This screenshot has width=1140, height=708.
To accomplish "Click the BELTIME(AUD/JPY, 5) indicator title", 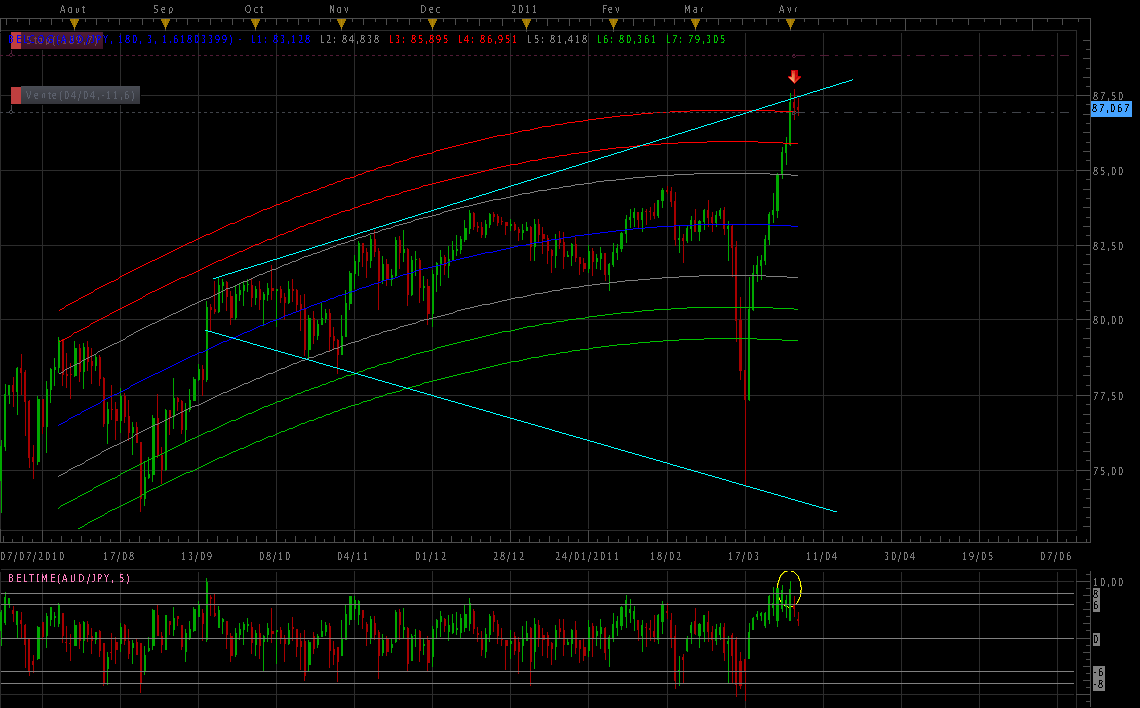I will tap(69, 578).
